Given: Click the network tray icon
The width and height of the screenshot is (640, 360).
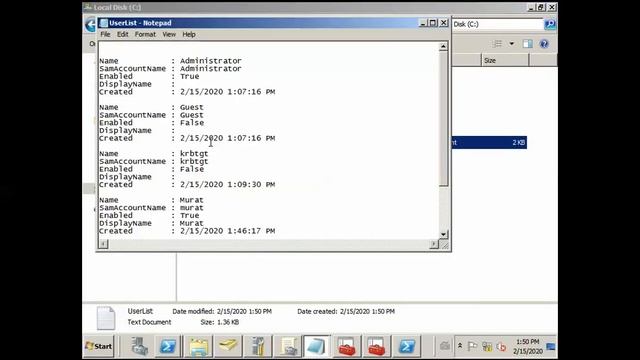Looking at the screenshot, I should click(487, 347).
